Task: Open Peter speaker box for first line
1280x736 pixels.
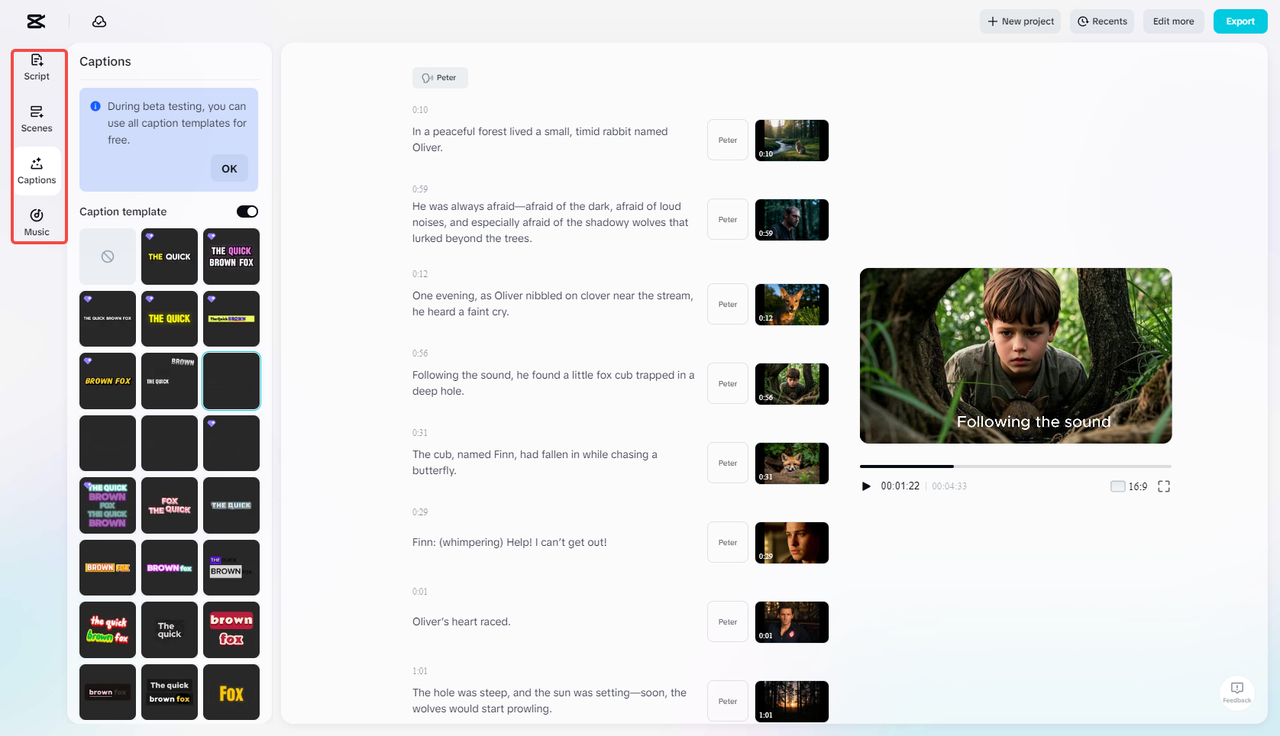Action: coord(728,140)
